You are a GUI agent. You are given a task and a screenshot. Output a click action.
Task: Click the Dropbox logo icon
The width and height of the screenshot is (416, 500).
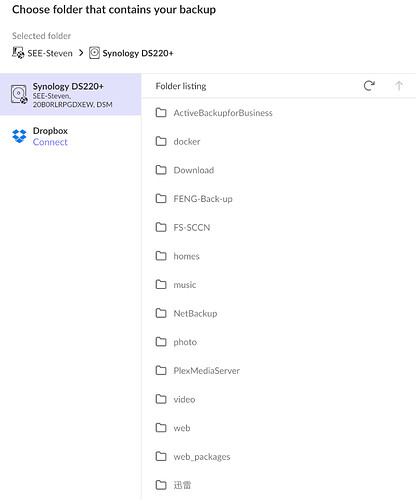point(19,136)
